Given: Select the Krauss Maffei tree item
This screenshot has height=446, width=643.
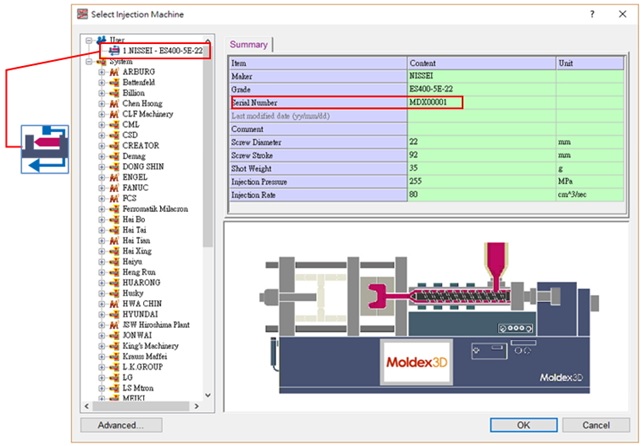Looking at the screenshot, I should 145,357.
